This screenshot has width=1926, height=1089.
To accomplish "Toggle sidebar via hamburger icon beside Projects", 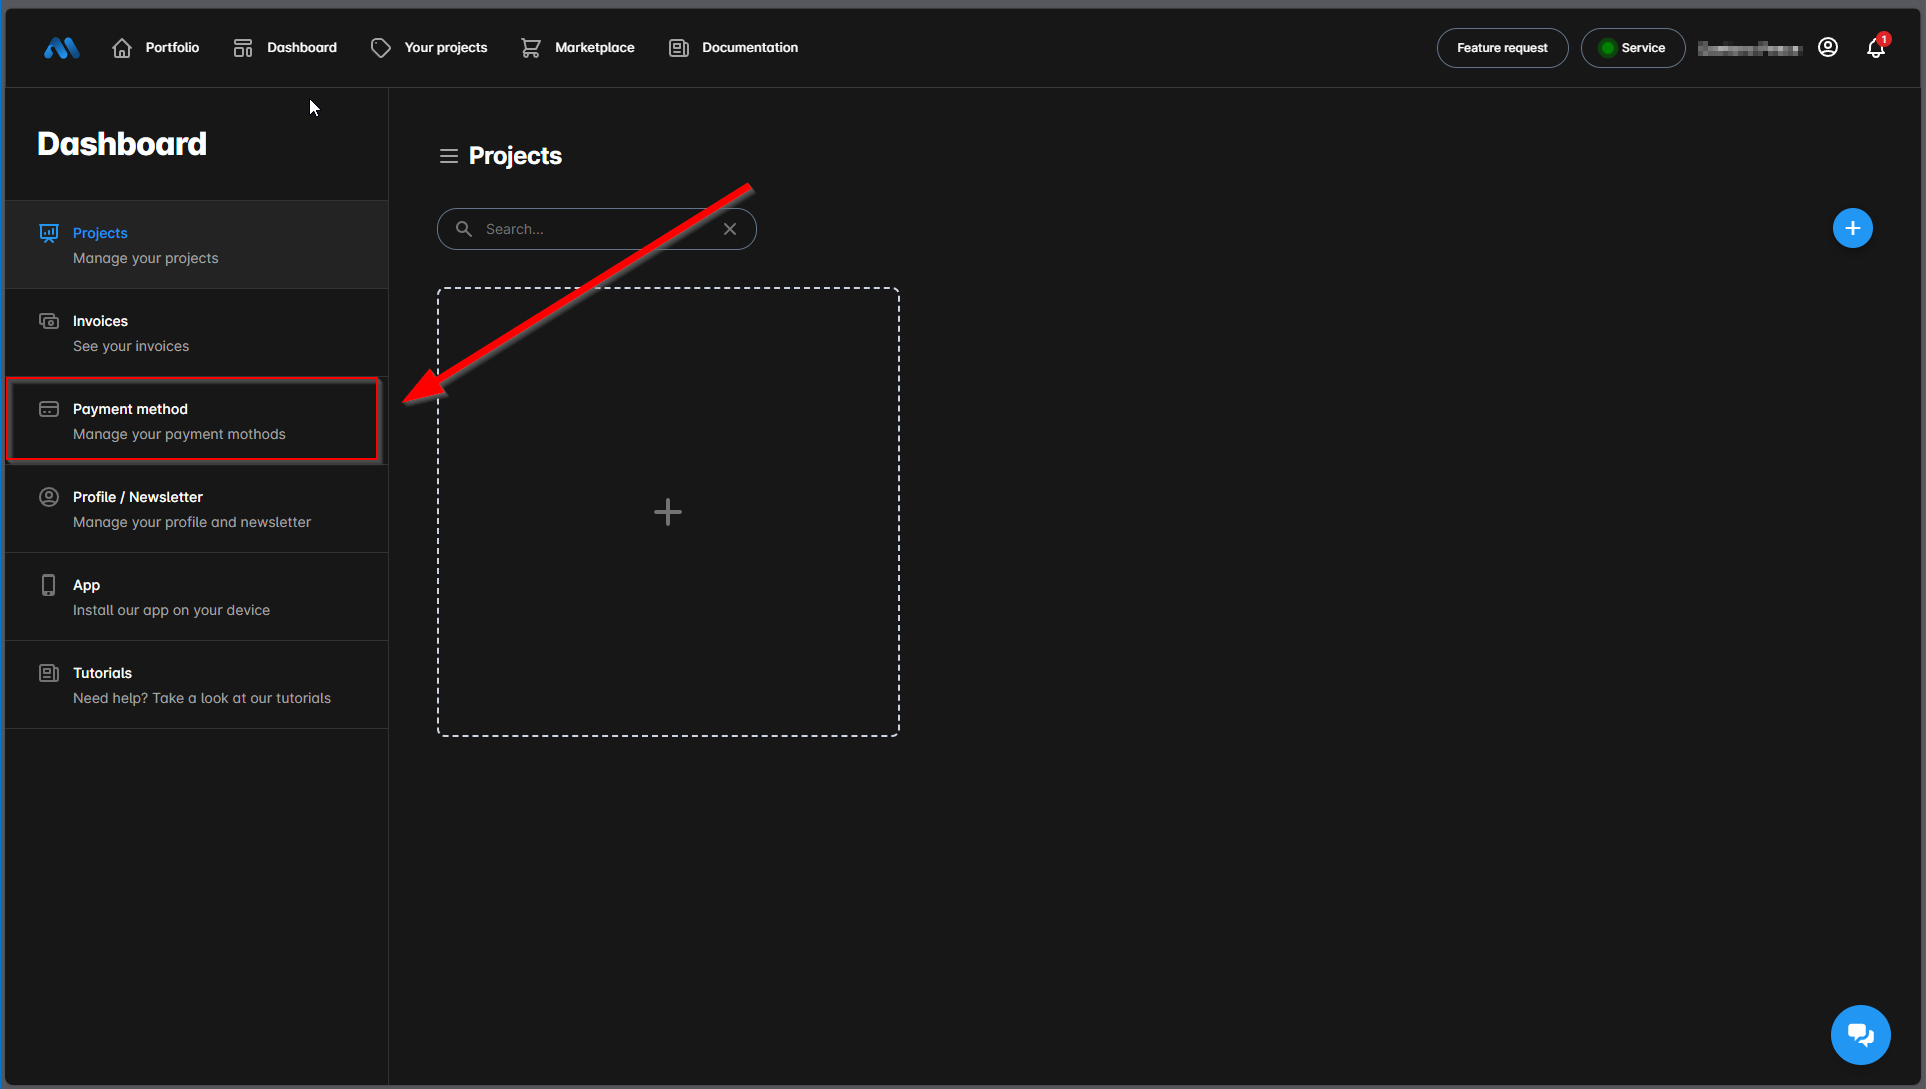I will 449,156.
